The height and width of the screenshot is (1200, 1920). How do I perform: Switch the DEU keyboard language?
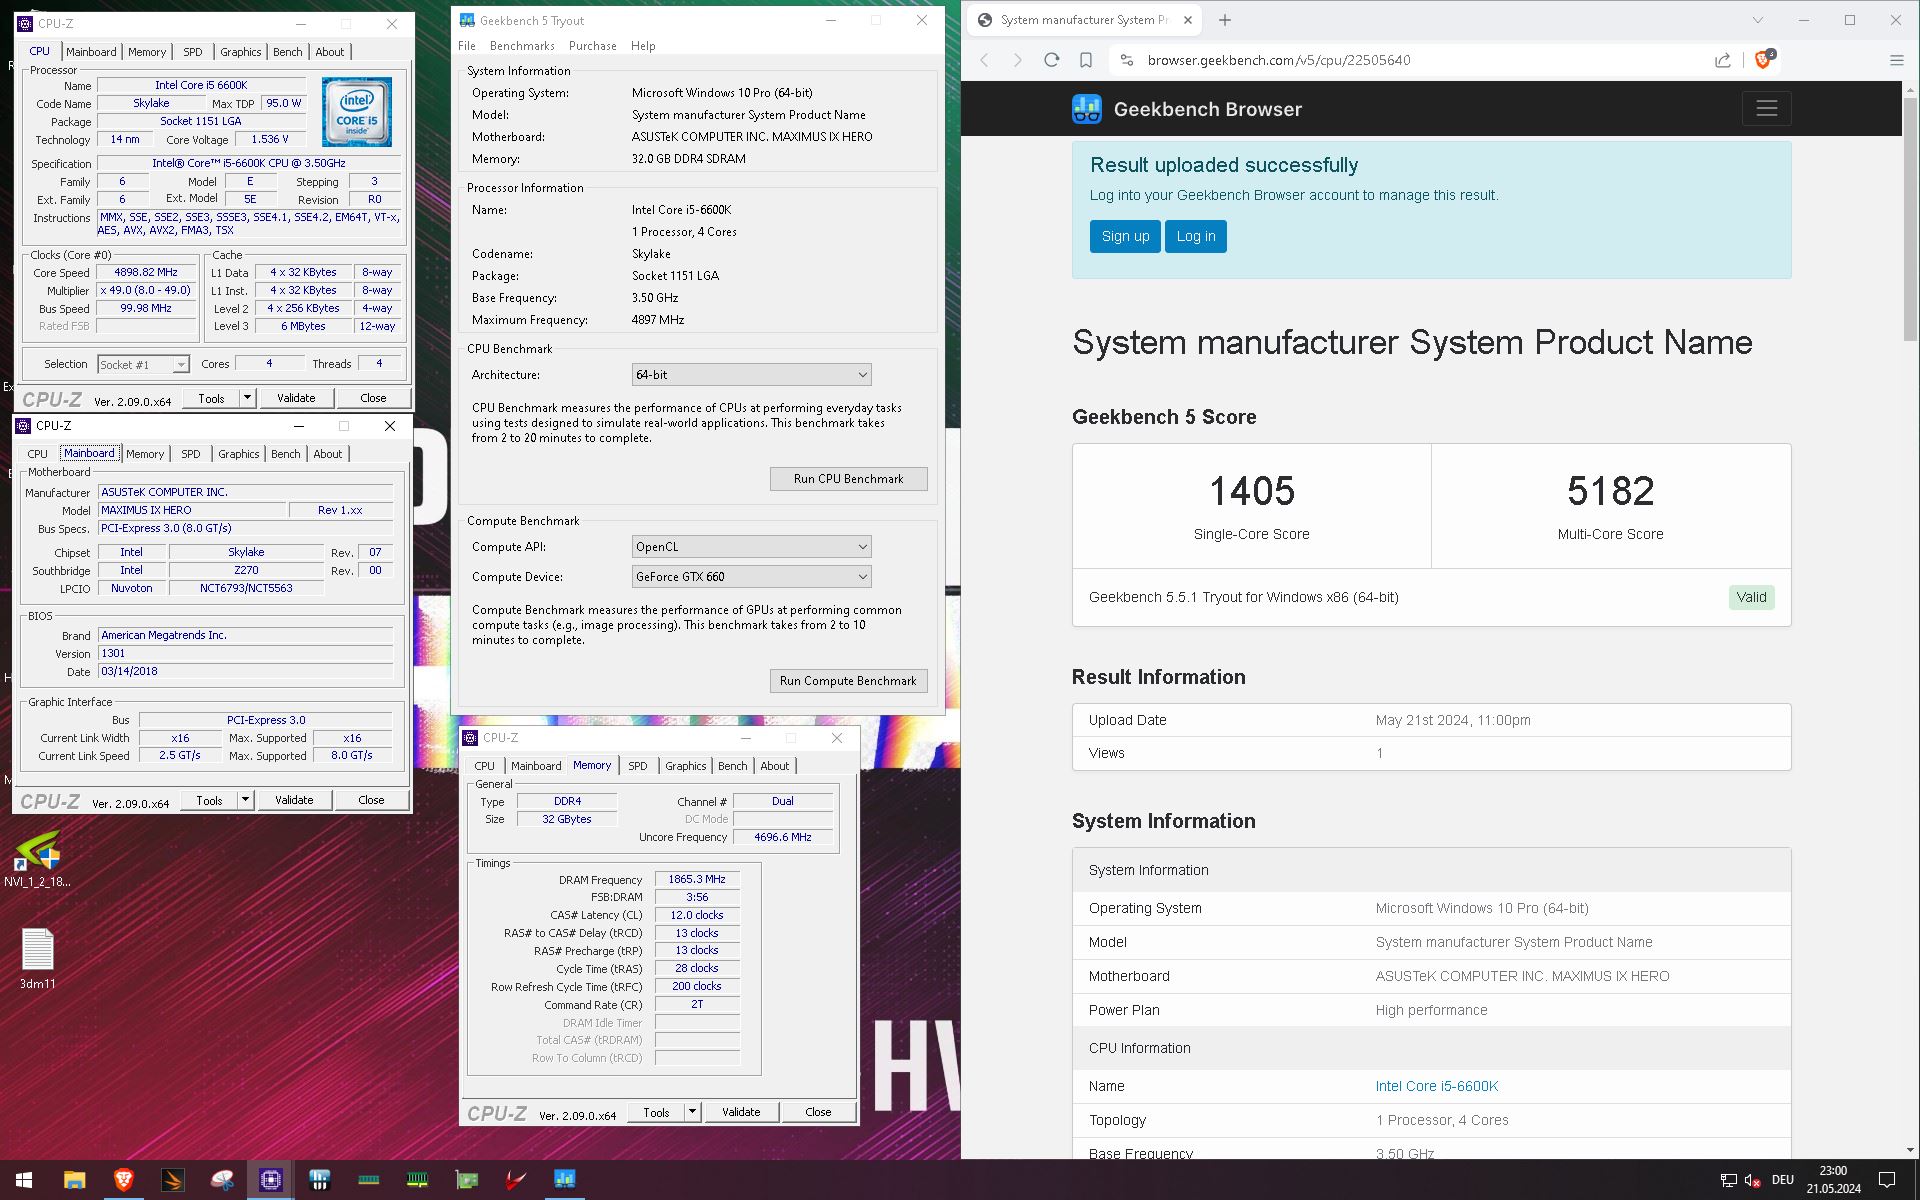[1782, 1180]
